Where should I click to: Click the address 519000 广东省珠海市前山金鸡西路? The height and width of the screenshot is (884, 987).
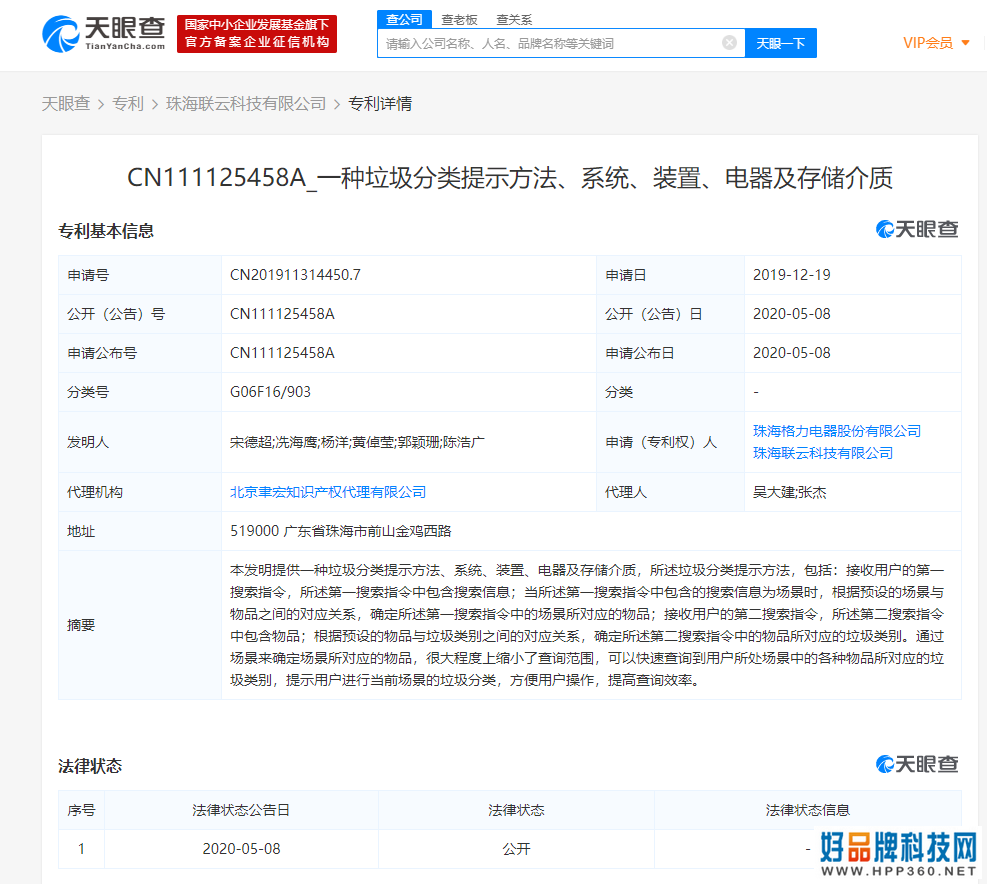tap(341, 531)
